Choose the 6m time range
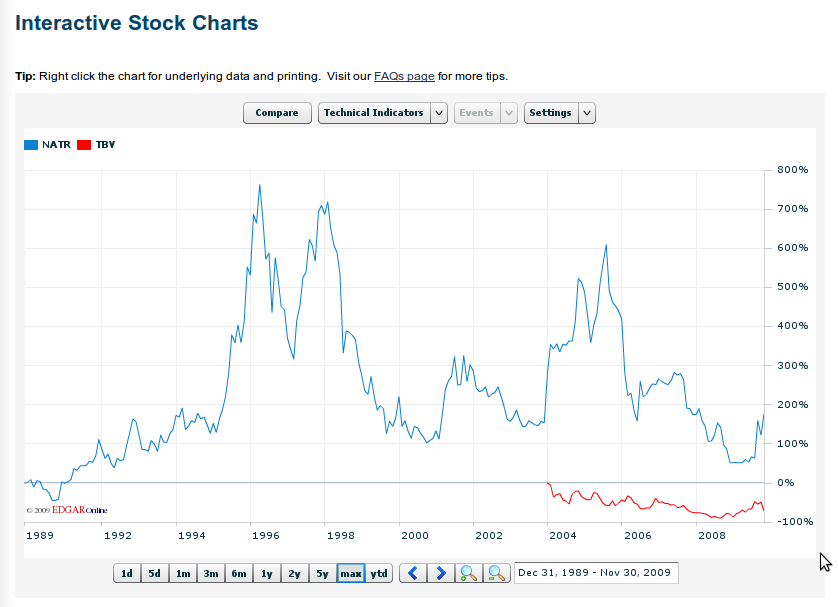 tap(239, 573)
